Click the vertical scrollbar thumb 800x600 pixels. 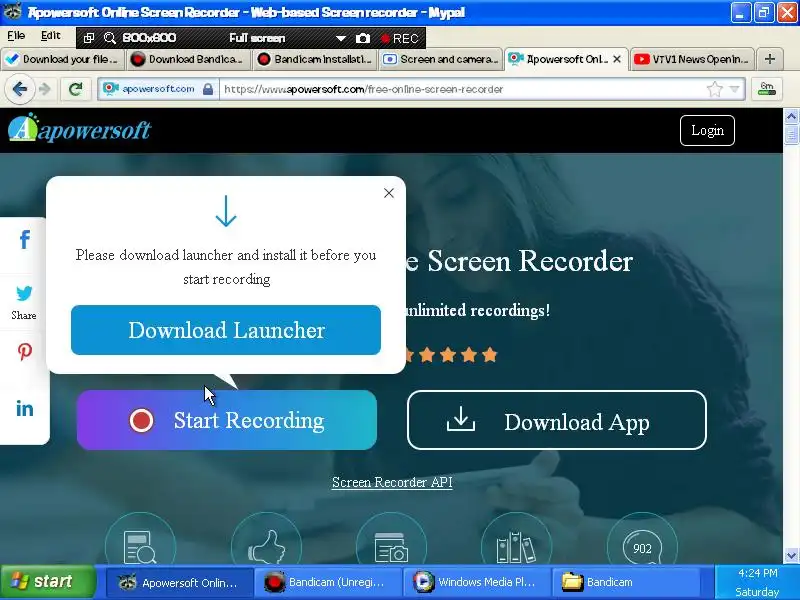point(791,134)
